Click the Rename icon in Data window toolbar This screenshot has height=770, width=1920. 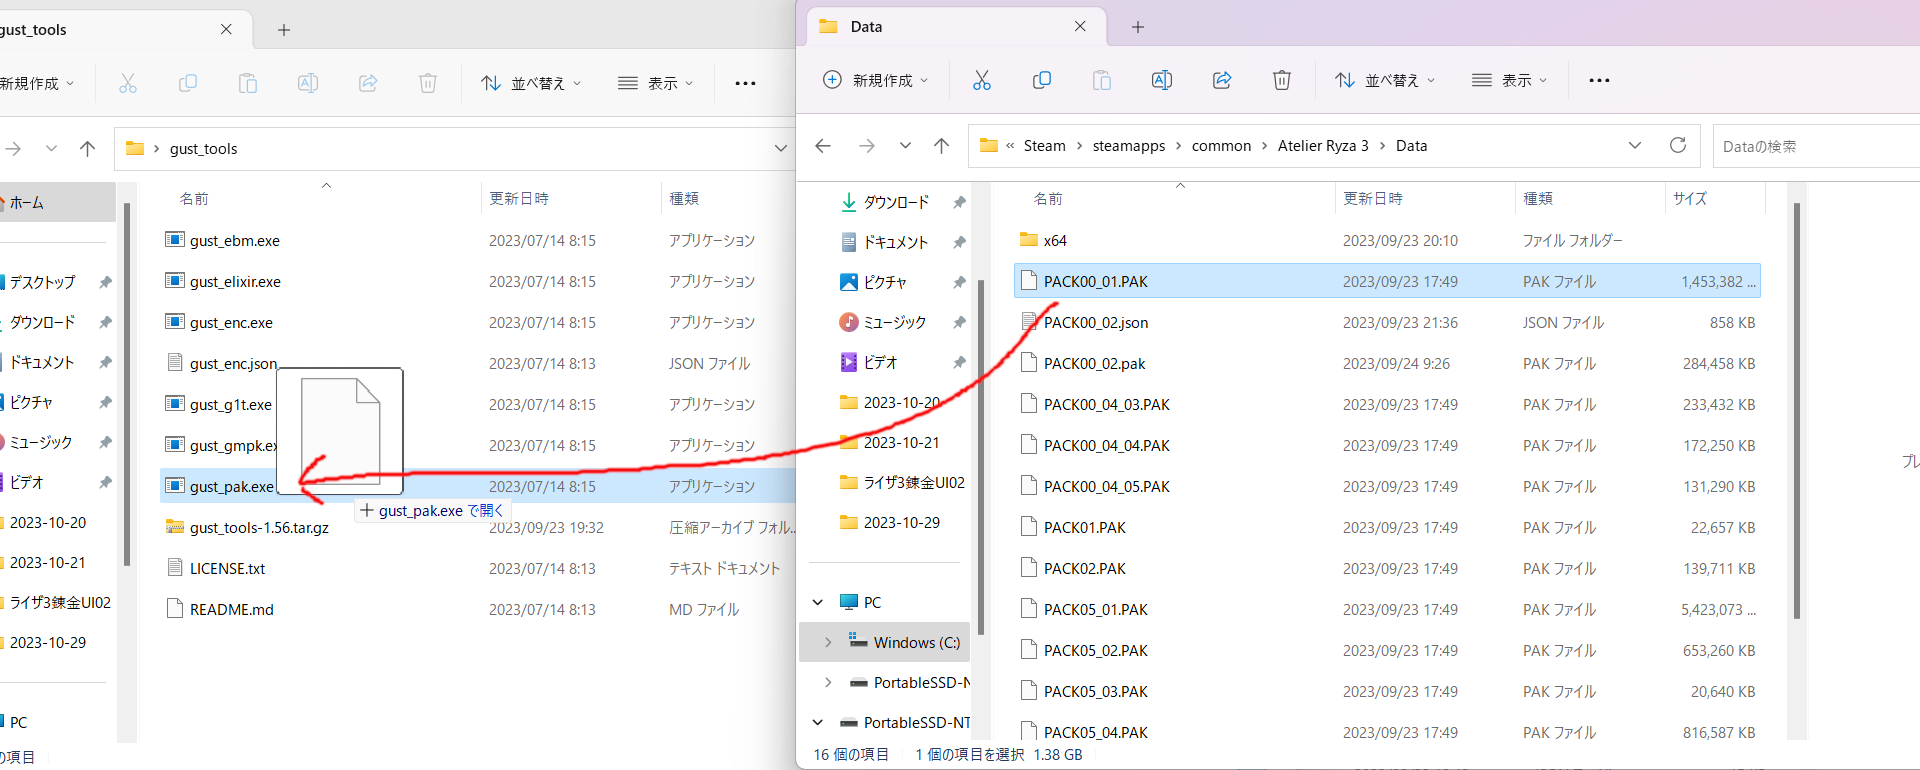tap(1161, 80)
